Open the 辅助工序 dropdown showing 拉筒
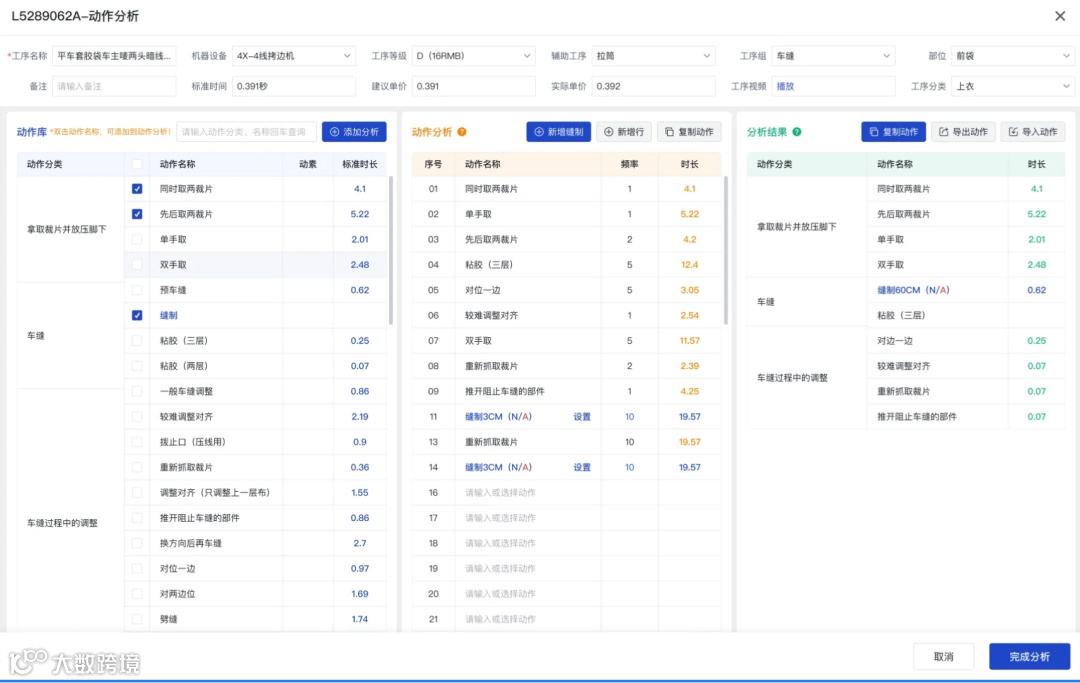The width and height of the screenshot is (1080, 683). [653, 56]
